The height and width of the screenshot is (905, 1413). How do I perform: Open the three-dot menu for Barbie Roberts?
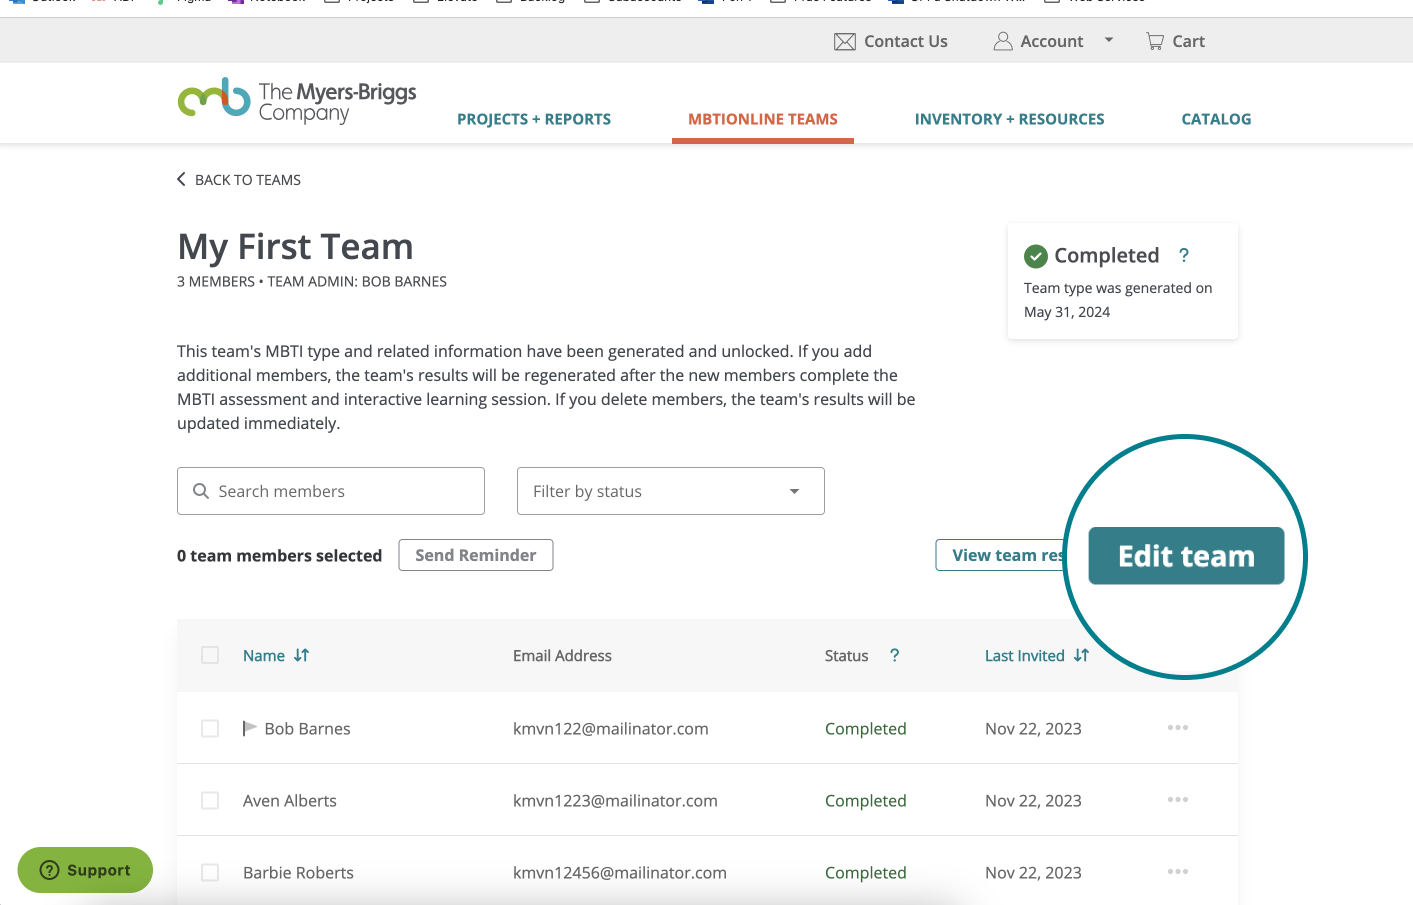(1178, 872)
